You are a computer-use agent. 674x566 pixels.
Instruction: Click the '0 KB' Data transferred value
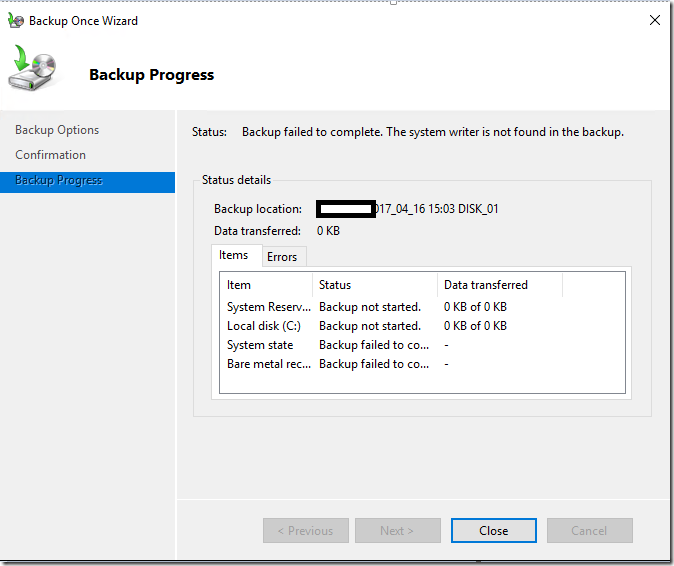pos(328,231)
